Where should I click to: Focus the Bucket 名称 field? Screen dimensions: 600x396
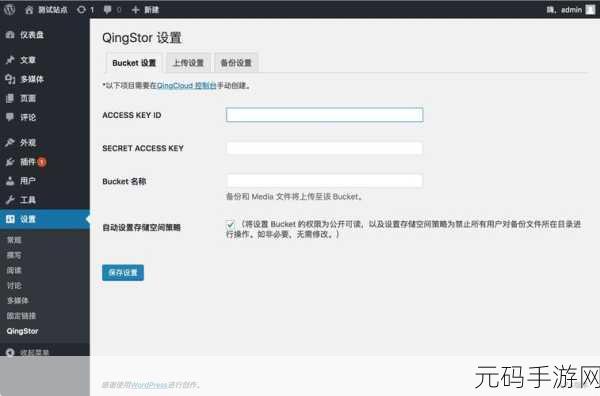(x=324, y=181)
